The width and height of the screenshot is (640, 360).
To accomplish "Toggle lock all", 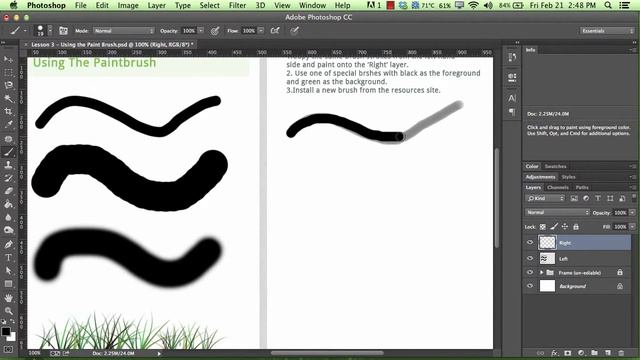I will click(576, 227).
